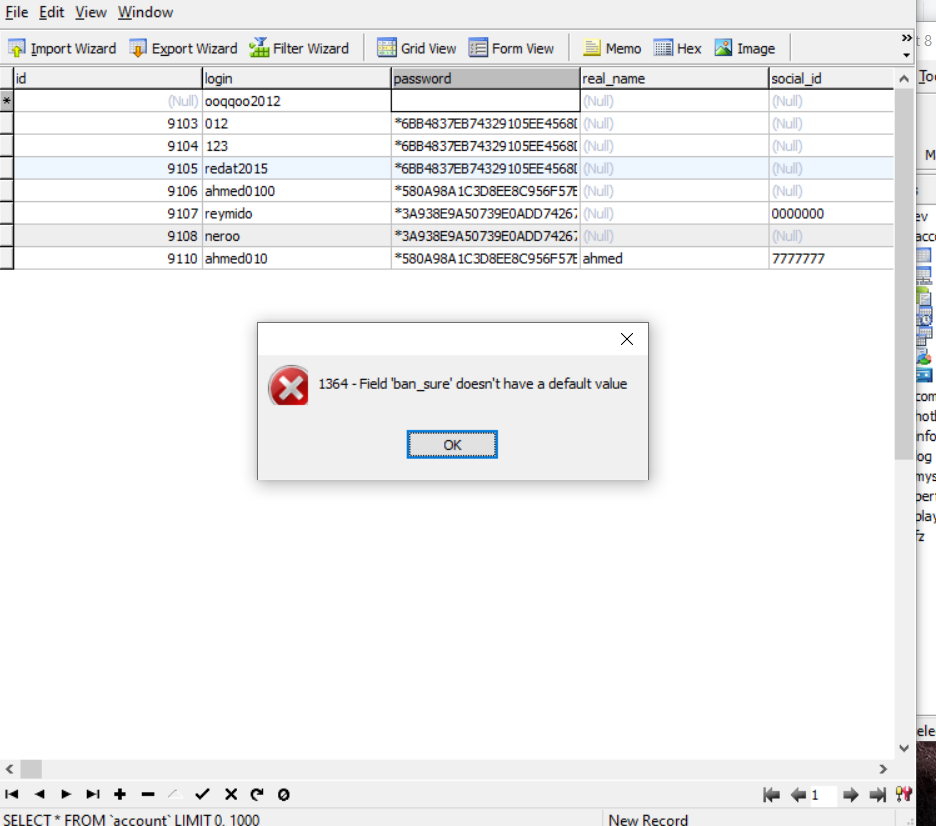Apply changes with checkmark icon
Screen dimensions: 936x826
[202, 794]
